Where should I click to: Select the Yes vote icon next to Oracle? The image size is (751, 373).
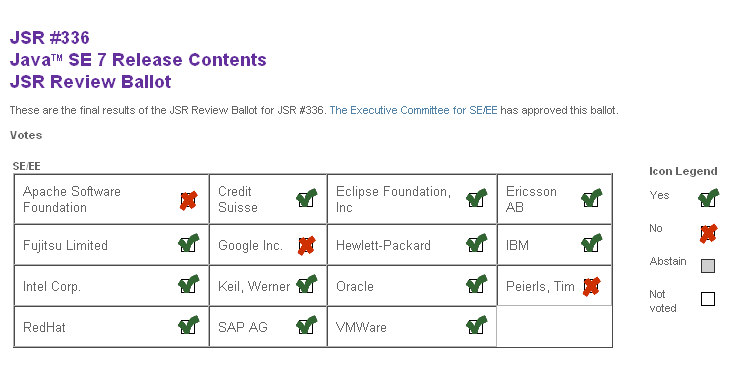[477, 284]
